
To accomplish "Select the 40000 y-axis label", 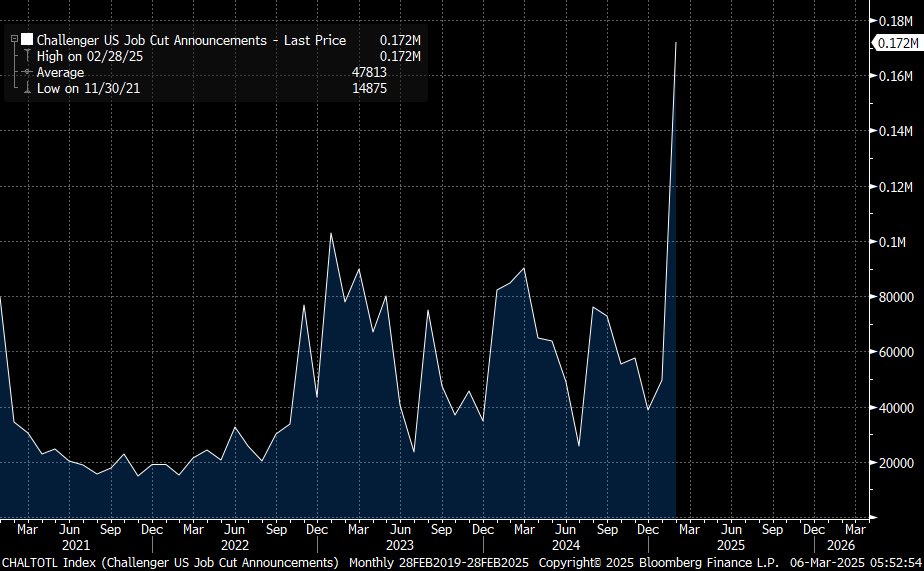I will (x=896, y=408).
